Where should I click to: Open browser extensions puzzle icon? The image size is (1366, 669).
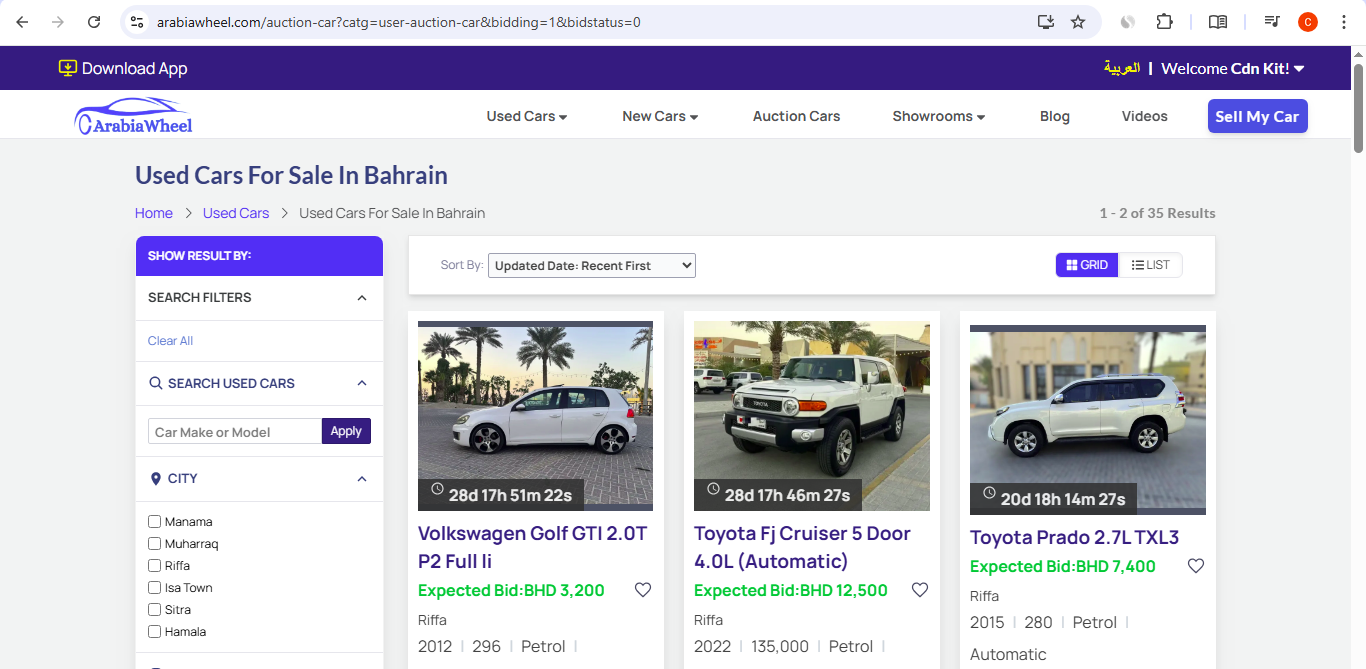click(x=1164, y=22)
